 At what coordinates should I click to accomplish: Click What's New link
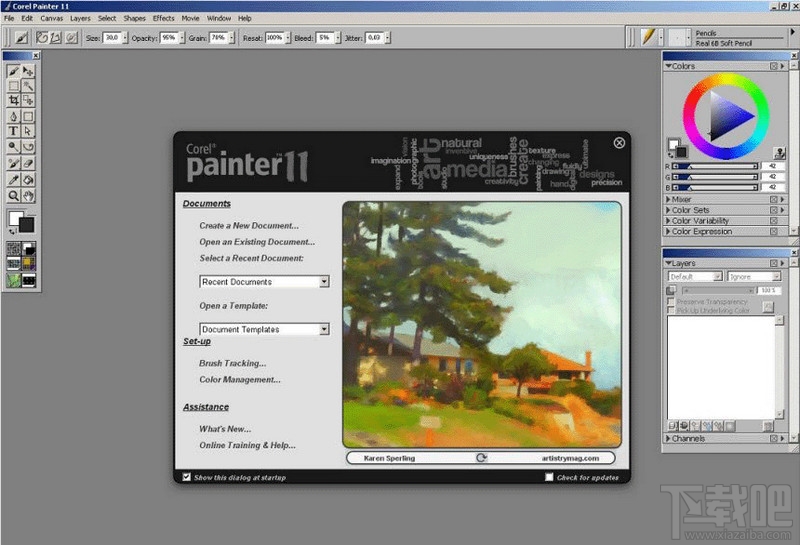point(225,429)
